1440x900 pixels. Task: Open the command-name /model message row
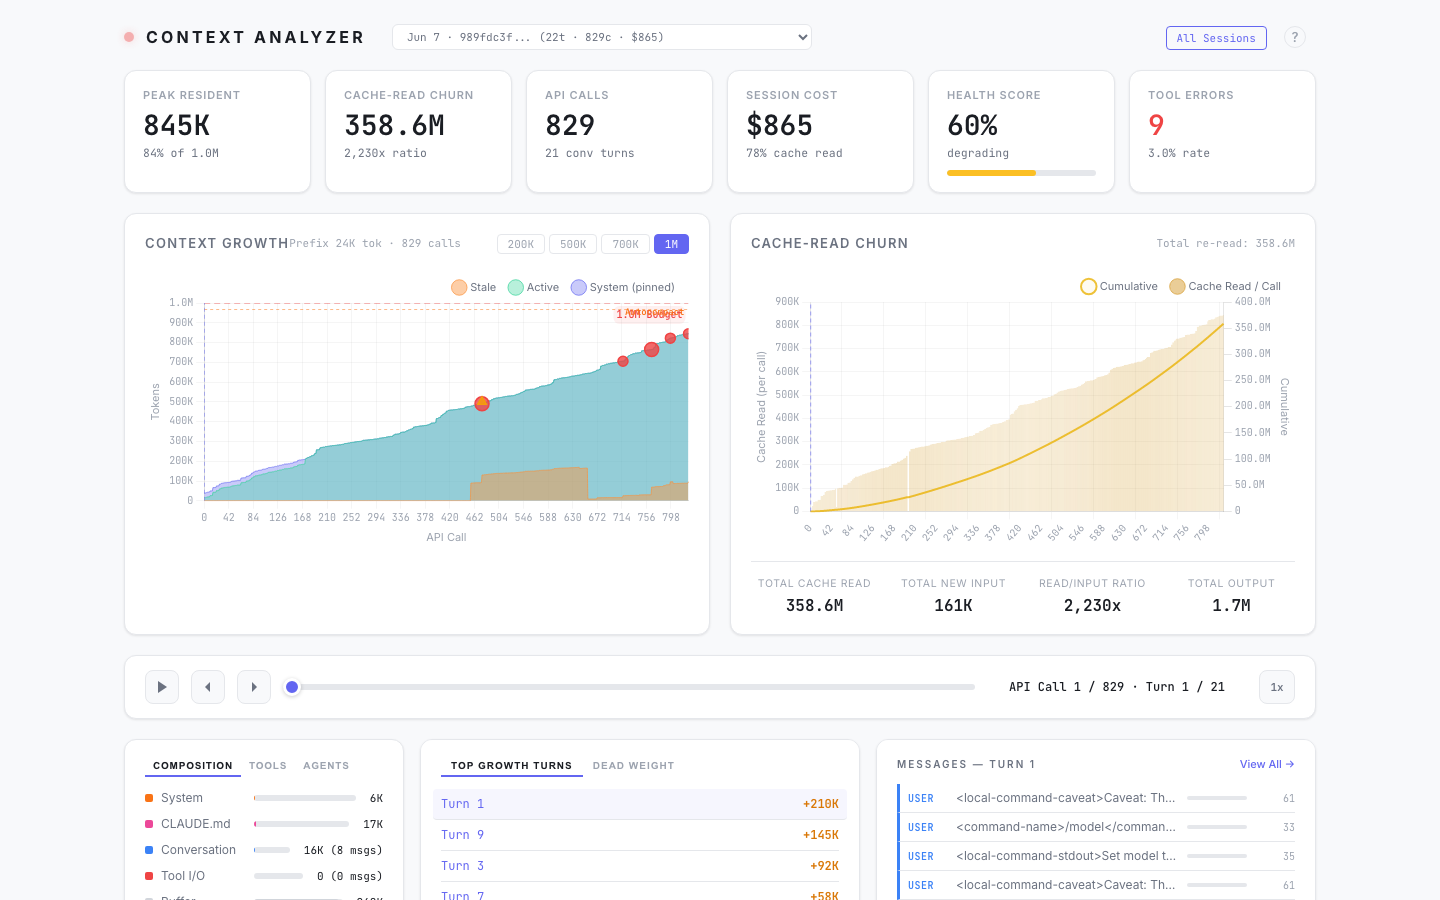pos(1097,827)
